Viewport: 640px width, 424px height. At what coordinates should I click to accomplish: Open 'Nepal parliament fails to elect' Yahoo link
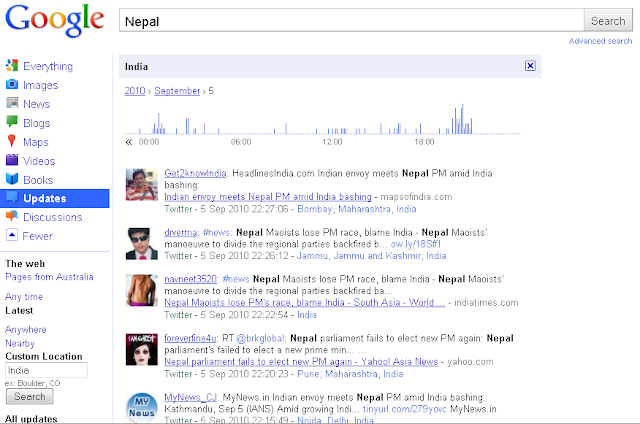(x=301, y=362)
